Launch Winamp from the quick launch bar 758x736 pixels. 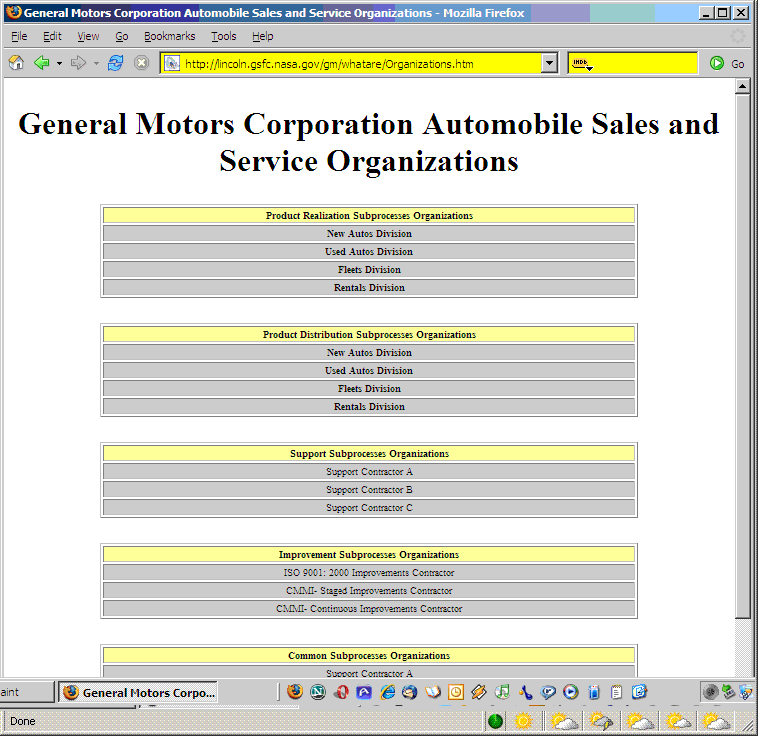pyautogui.click(x=479, y=692)
